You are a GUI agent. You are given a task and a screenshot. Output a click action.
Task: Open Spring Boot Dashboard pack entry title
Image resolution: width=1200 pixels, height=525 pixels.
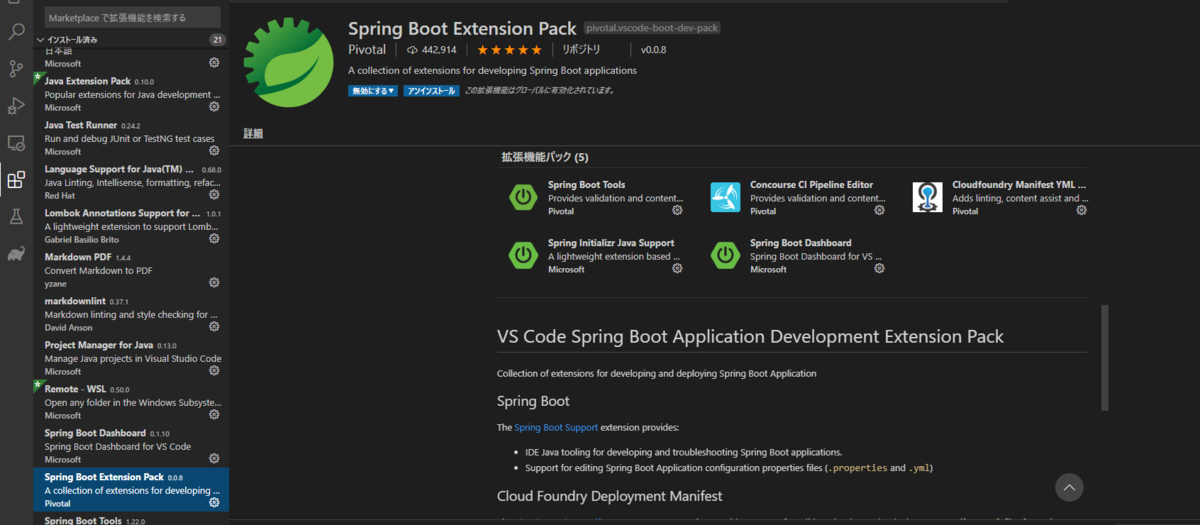pos(800,243)
